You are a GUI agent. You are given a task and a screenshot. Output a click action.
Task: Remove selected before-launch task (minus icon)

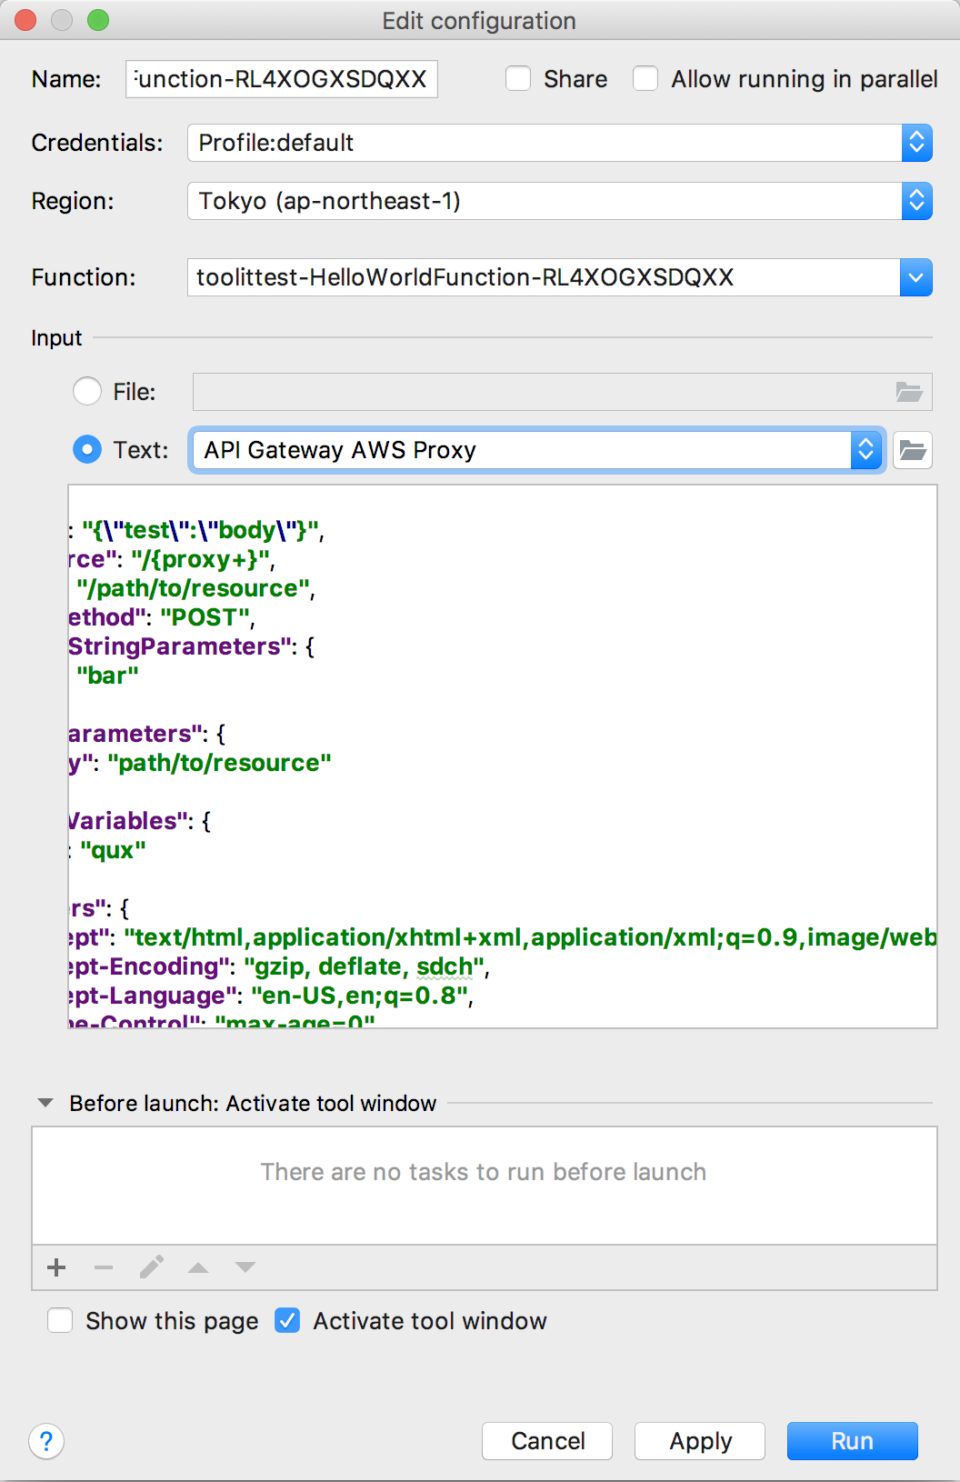point(104,1268)
